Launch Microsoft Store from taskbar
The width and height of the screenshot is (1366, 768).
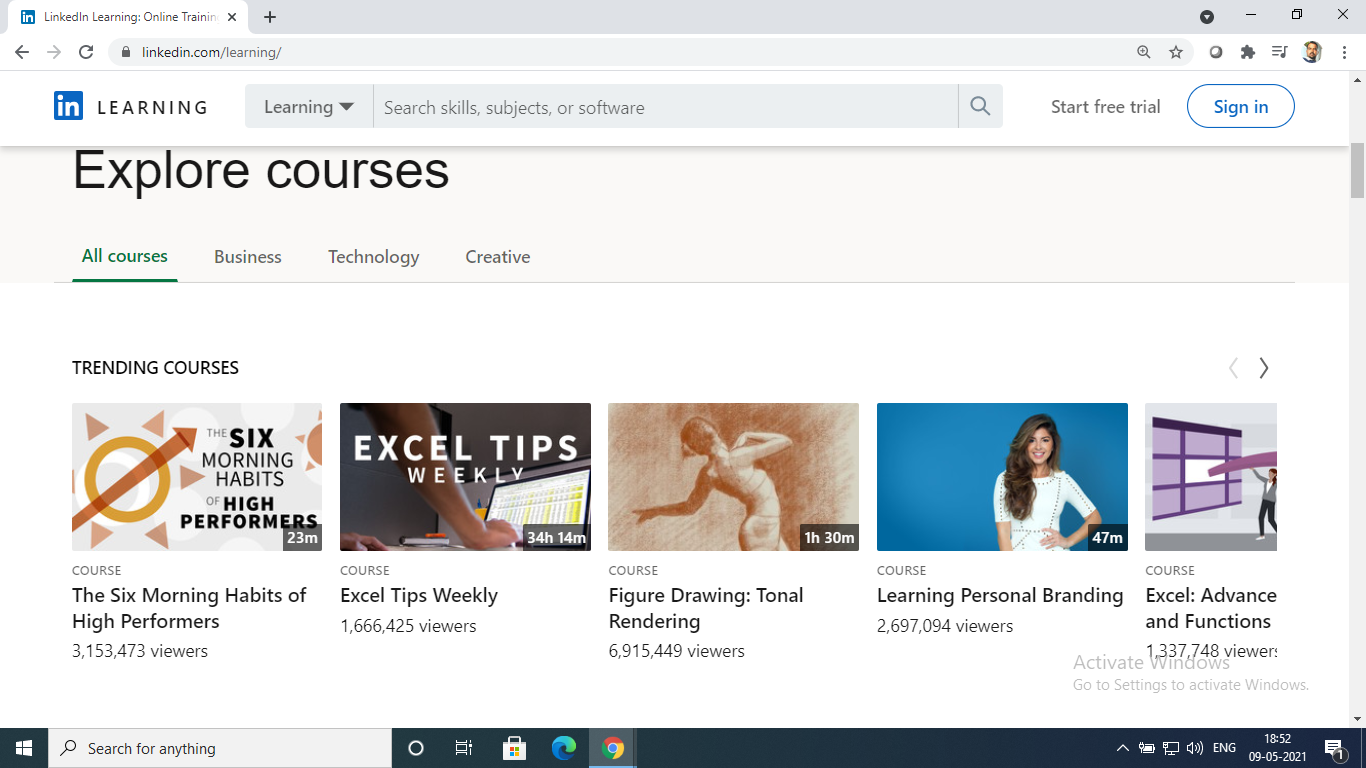pyautogui.click(x=514, y=748)
